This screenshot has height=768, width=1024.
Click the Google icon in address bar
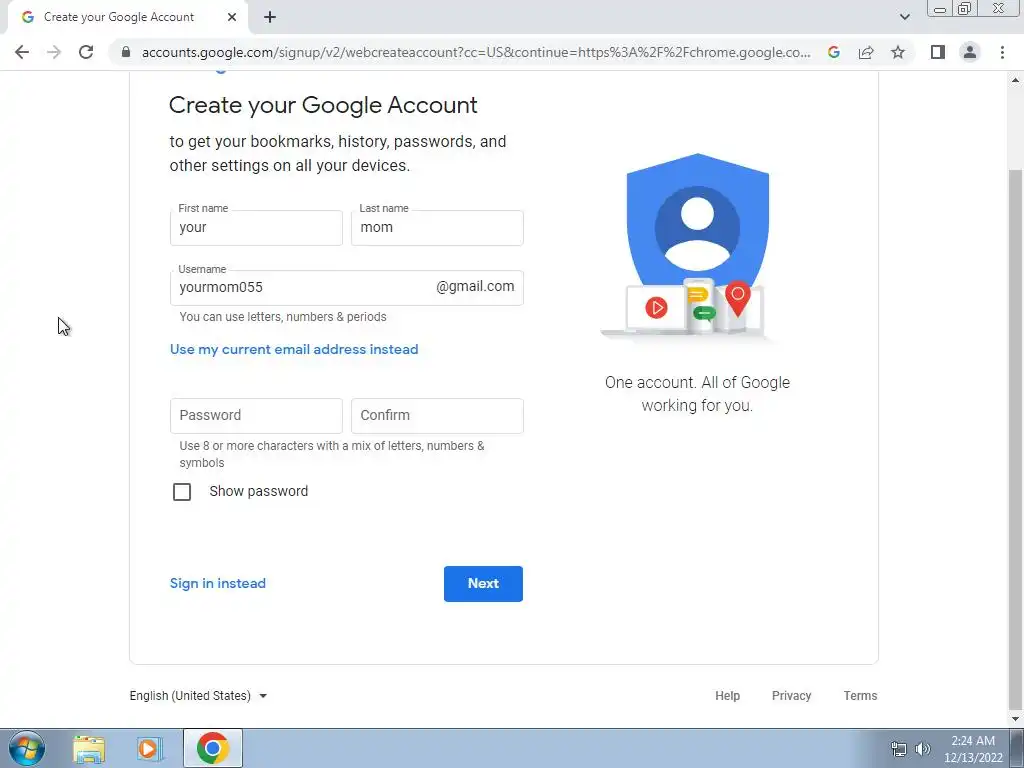pos(833,52)
